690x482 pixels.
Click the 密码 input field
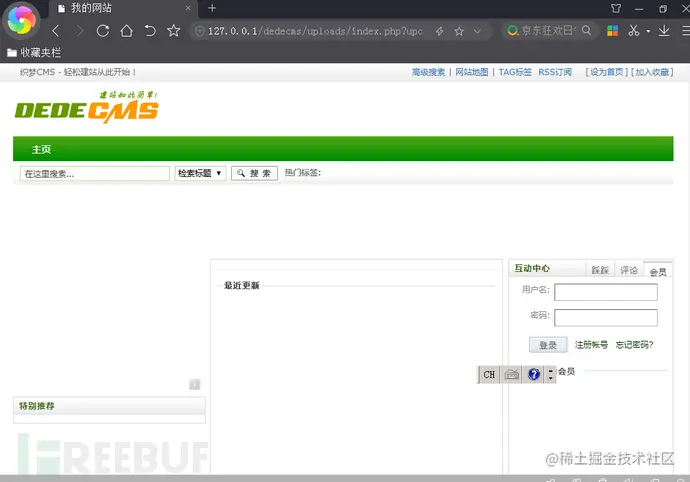(606, 317)
